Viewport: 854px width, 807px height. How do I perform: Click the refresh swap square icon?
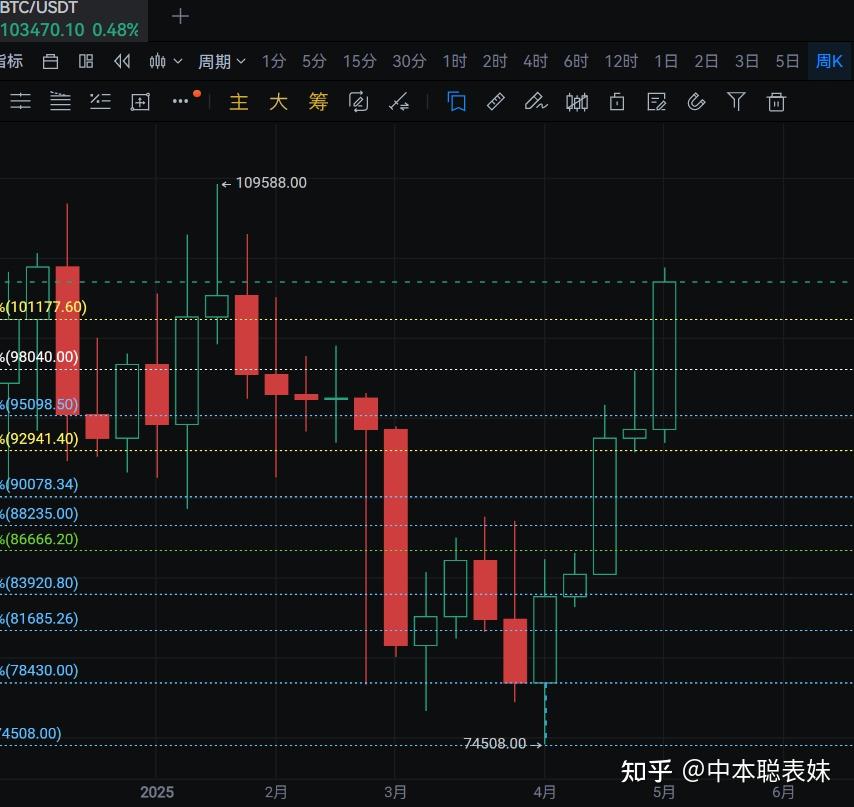[x=358, y=102]
